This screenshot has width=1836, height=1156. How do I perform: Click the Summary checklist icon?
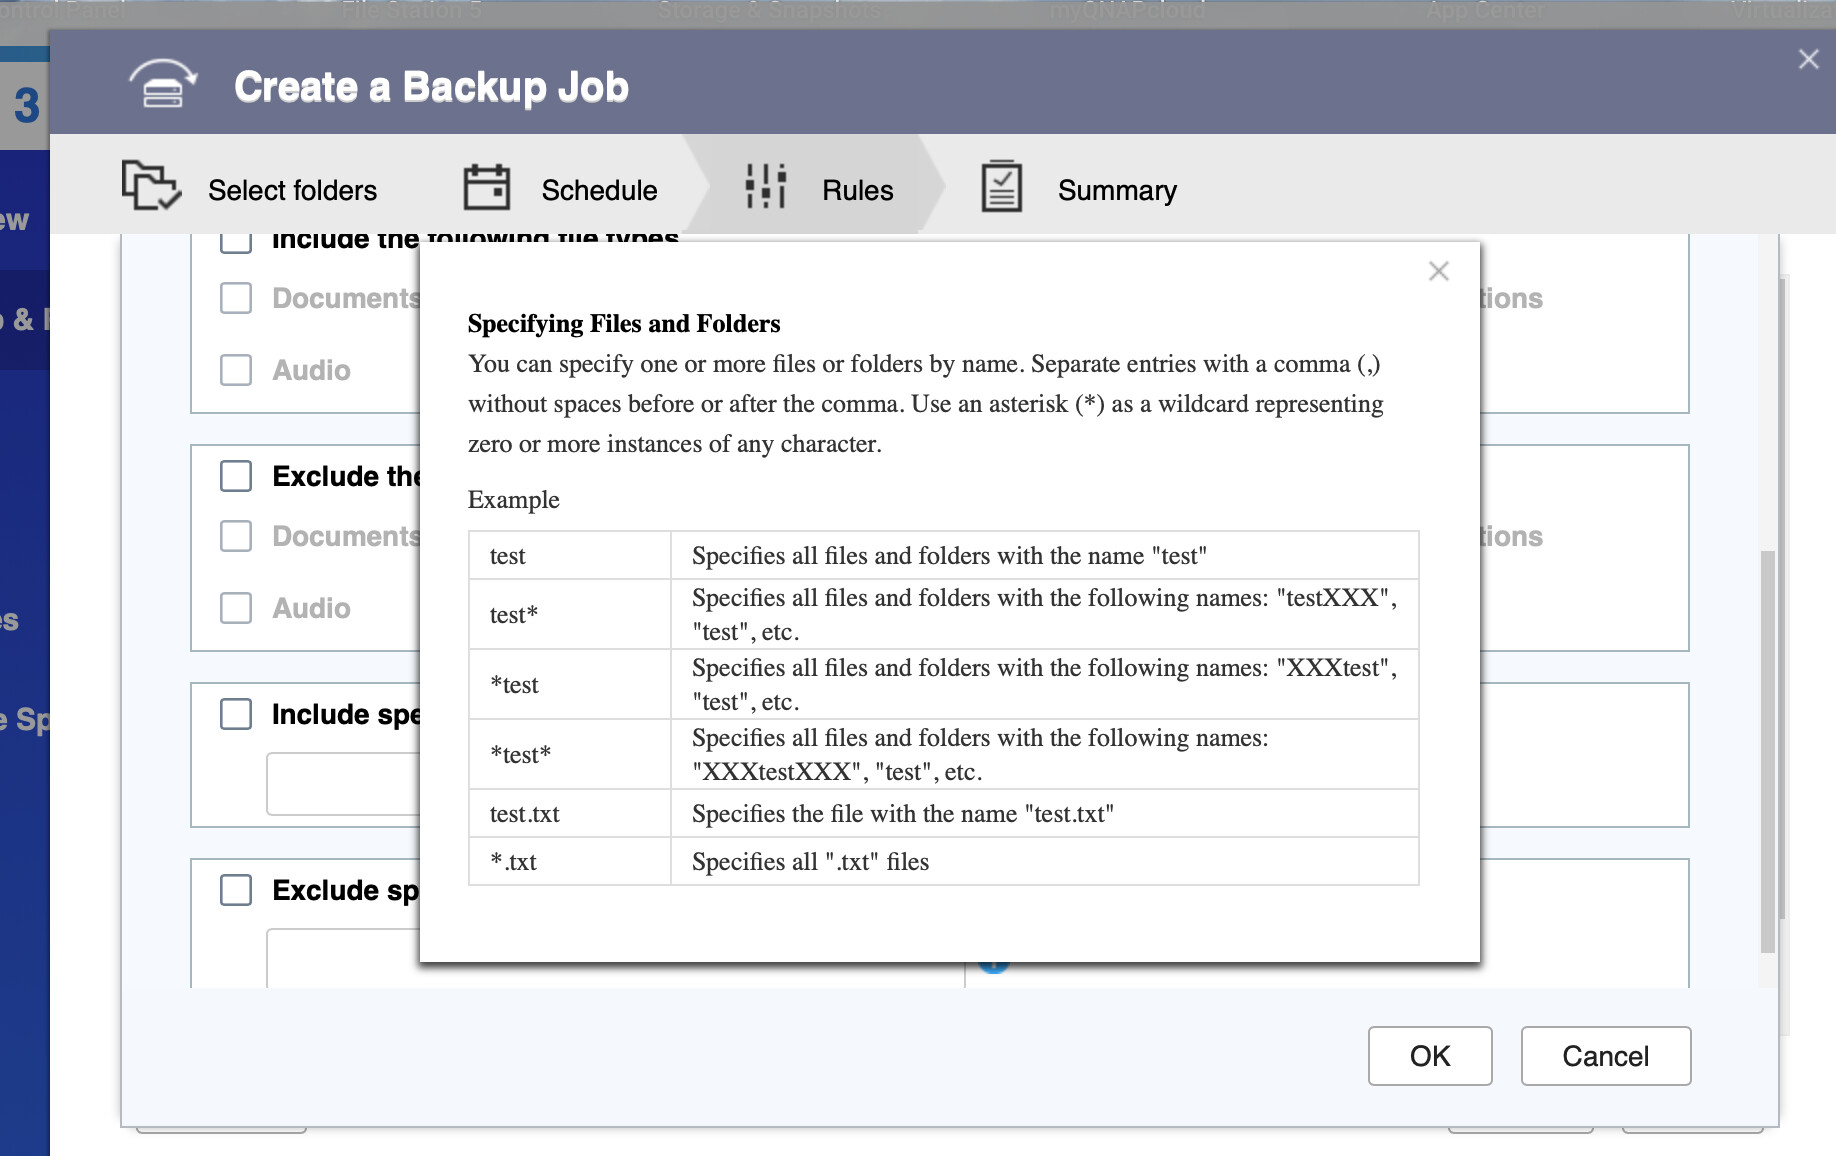(1001, 187)
